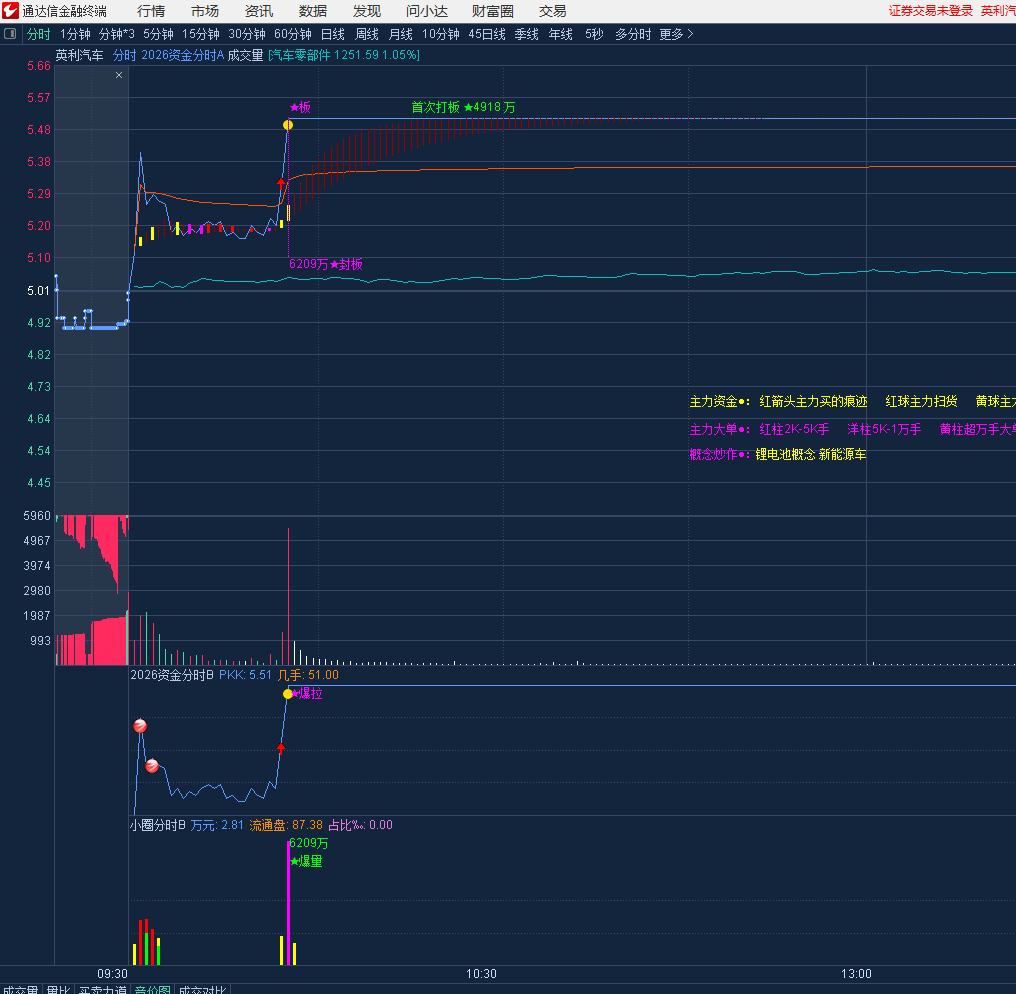Switch to the 竞价图 bottom tab
The image size is (1016, 994).
[152, 988]
